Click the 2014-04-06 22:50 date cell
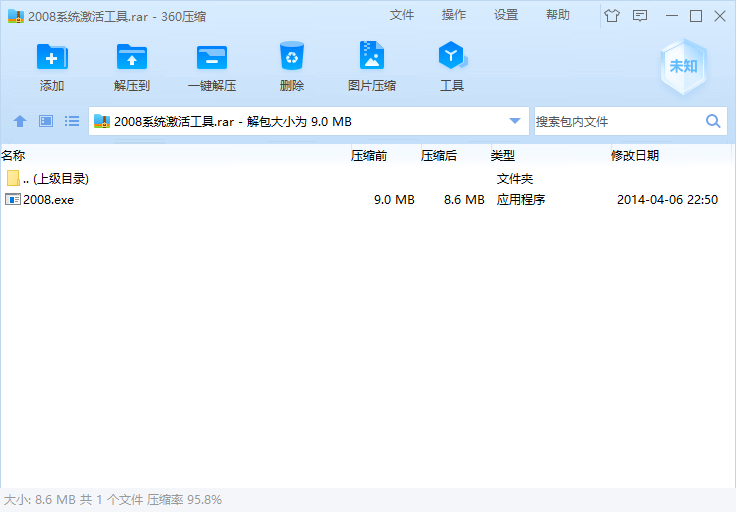The height and width of the screenshot is (512, 736). [667, 200]
